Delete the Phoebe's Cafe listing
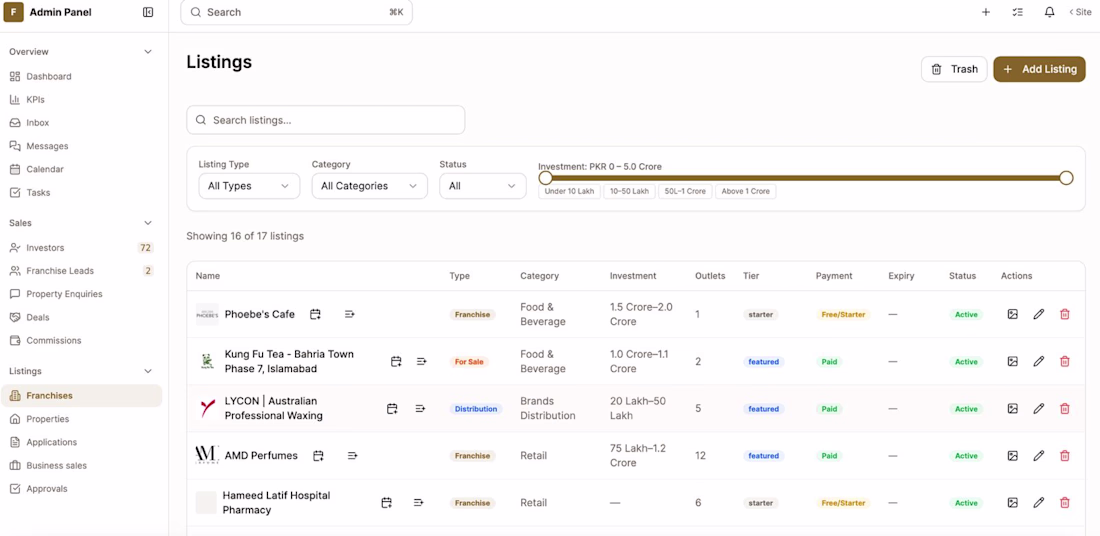The height and width of the screenshot is (536, 1100). (1065, 314)
